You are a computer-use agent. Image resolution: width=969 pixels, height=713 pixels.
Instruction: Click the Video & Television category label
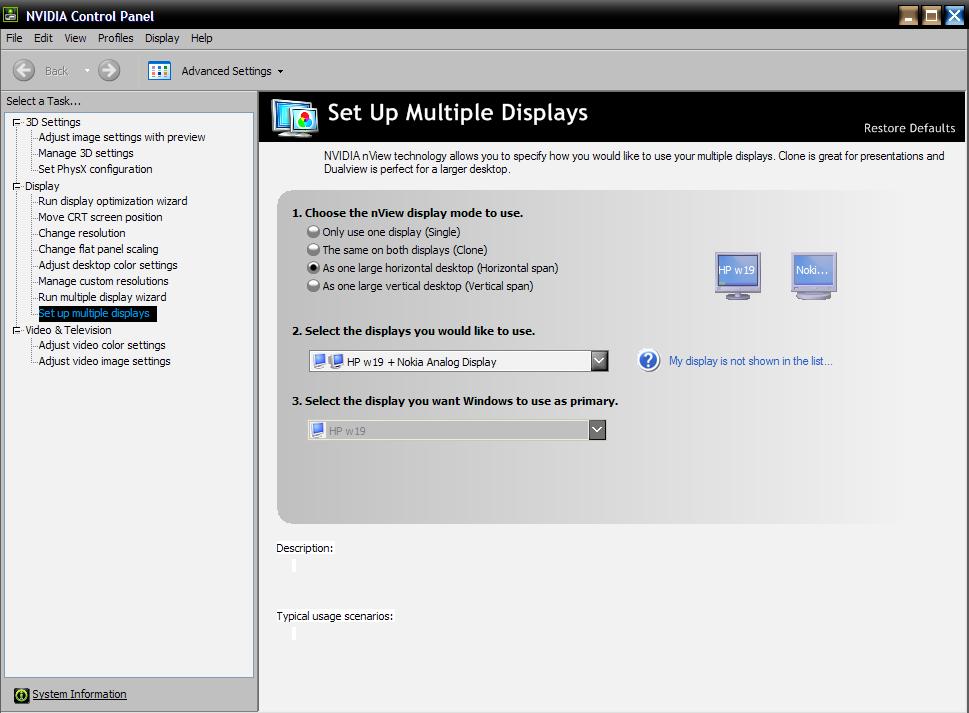click(69, 331)
